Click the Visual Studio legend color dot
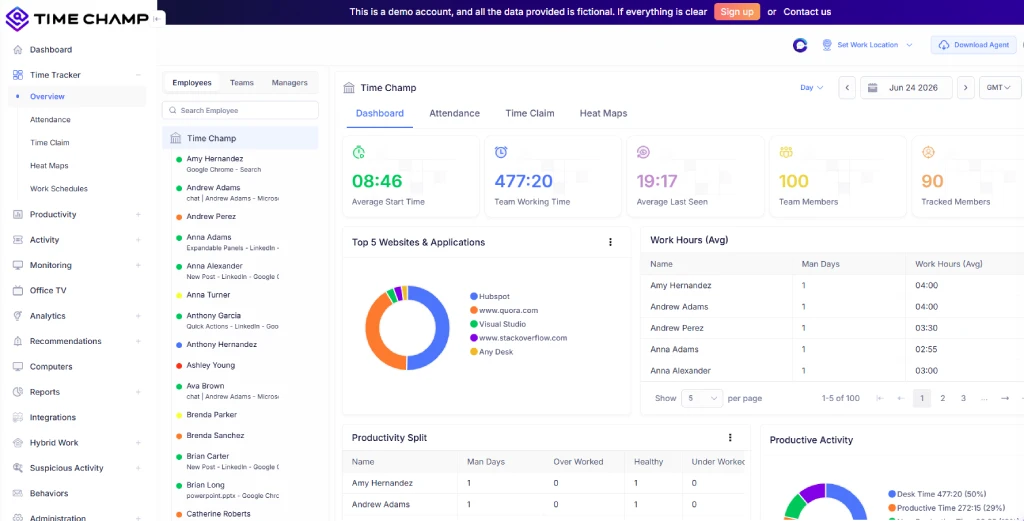 click(x=473, y=324)
